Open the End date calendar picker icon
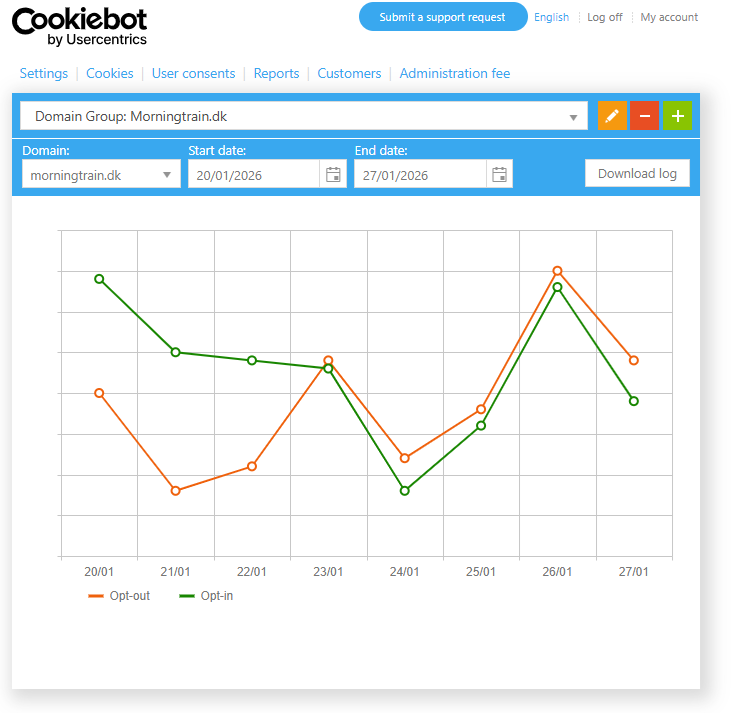 tap(499, 175)
